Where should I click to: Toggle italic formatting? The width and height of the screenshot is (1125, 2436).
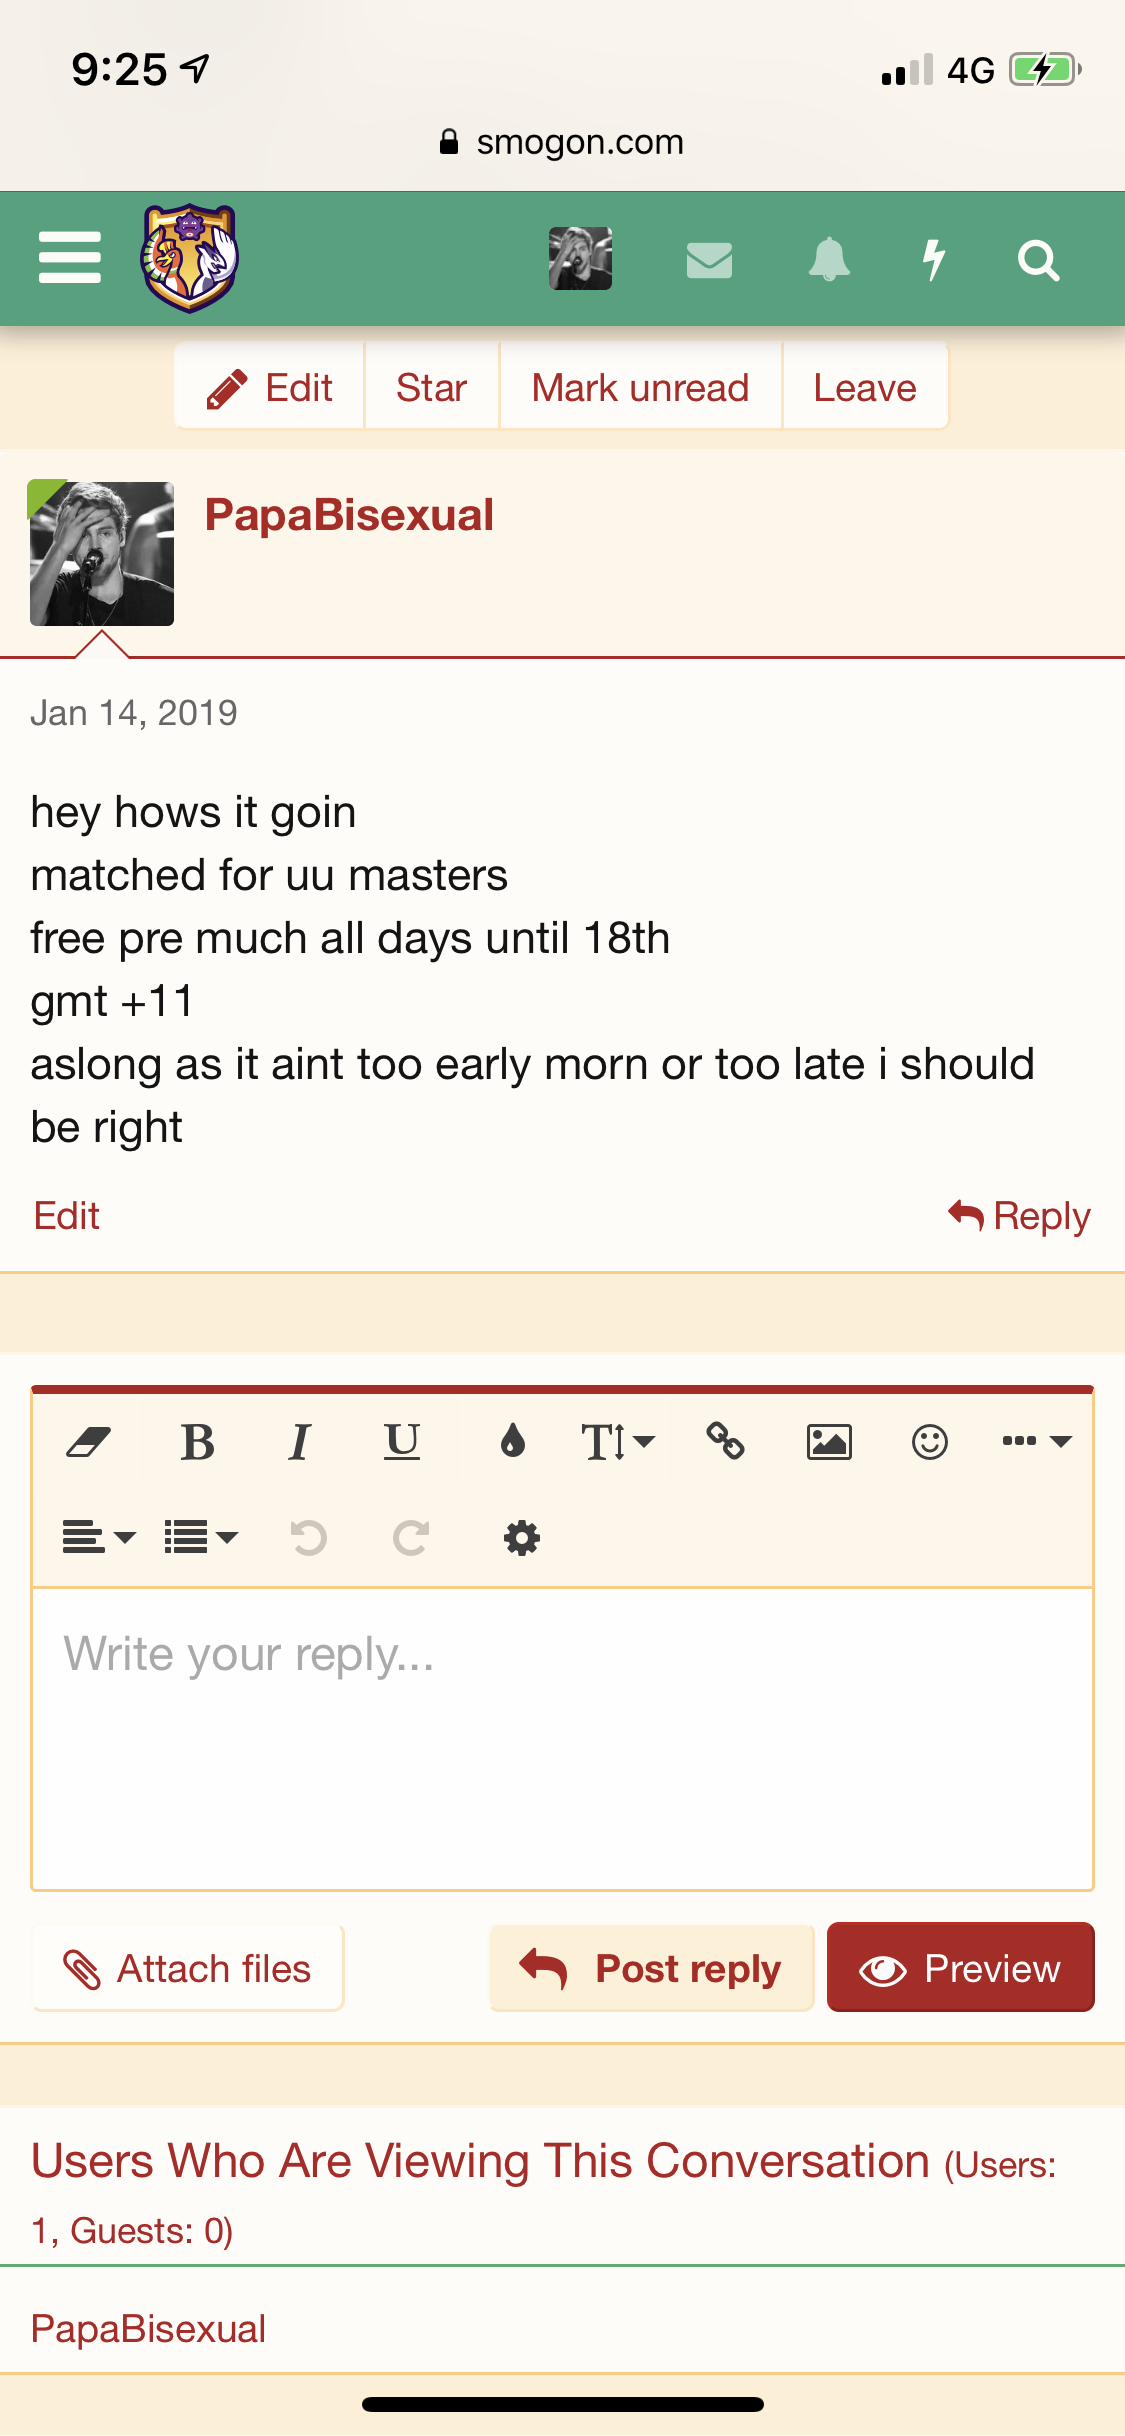(299, 1442)
